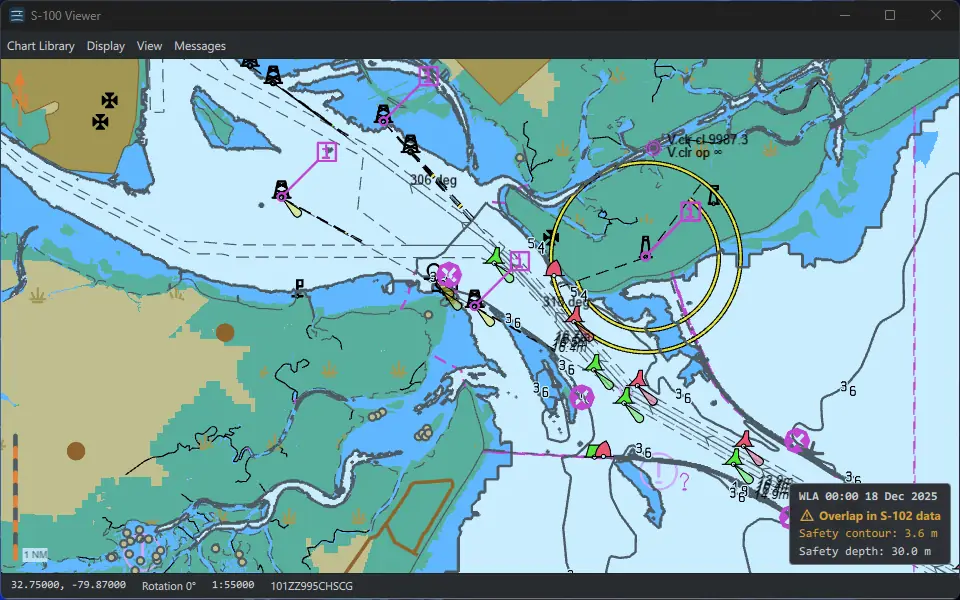This screenshot has width=960, height=600.
Task: Click the black flag post symbol on shoreline
Action: tap(299, 288)
